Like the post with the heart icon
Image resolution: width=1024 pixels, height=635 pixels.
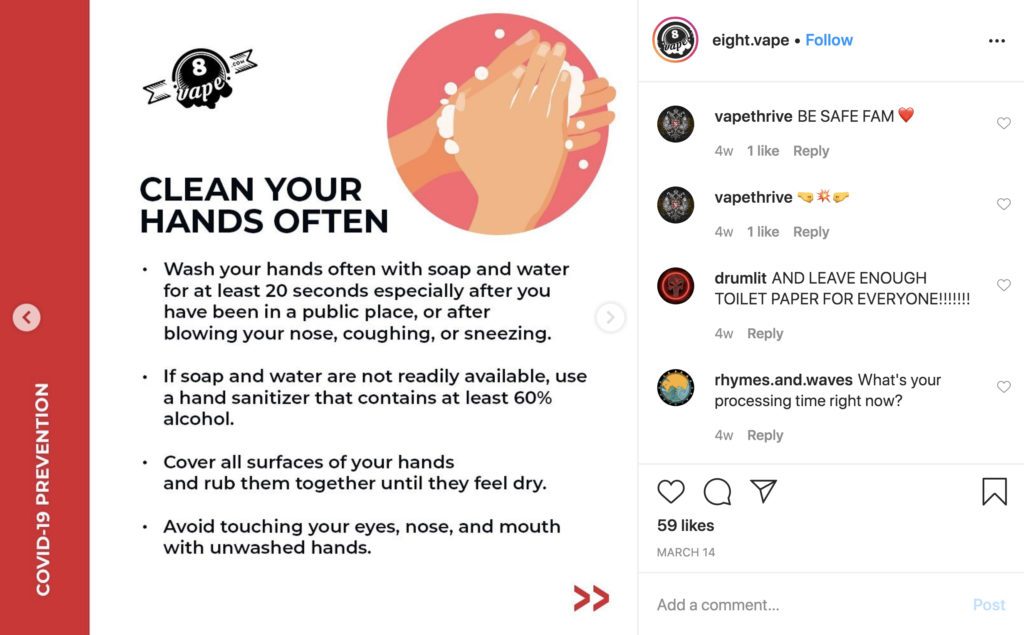pos(671,491)
